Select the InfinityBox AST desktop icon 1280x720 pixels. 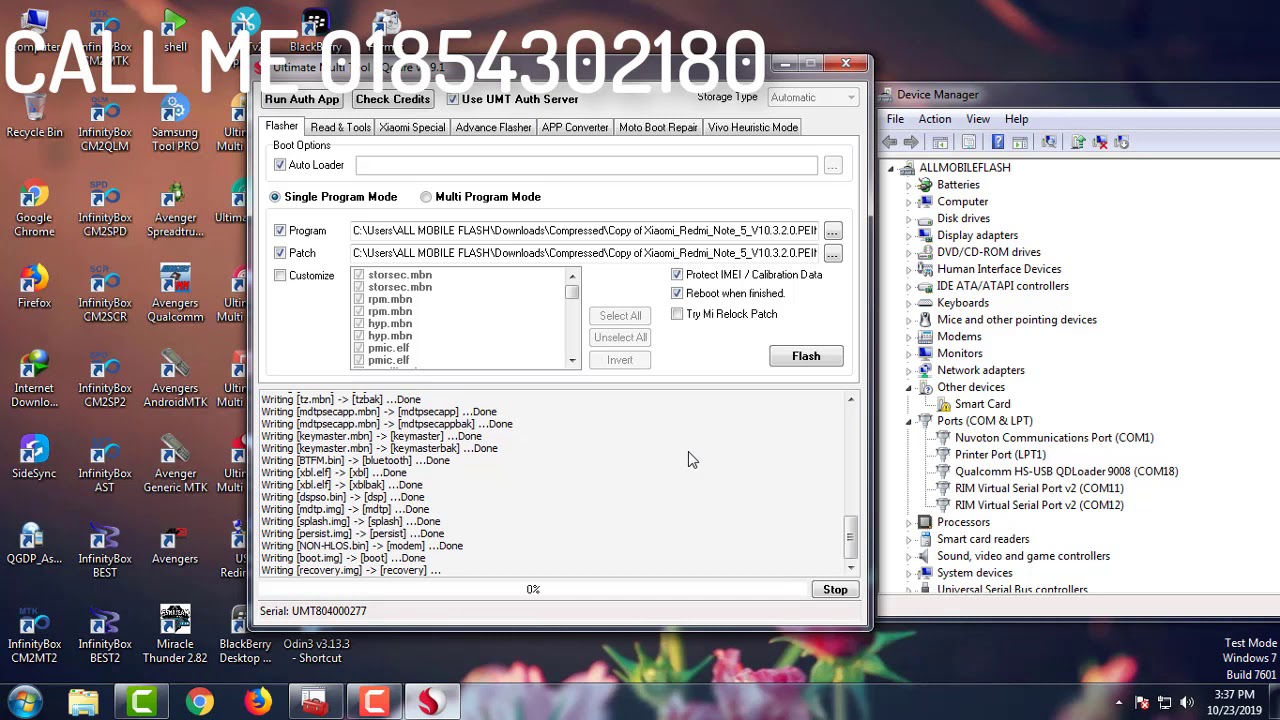(105, 464)
